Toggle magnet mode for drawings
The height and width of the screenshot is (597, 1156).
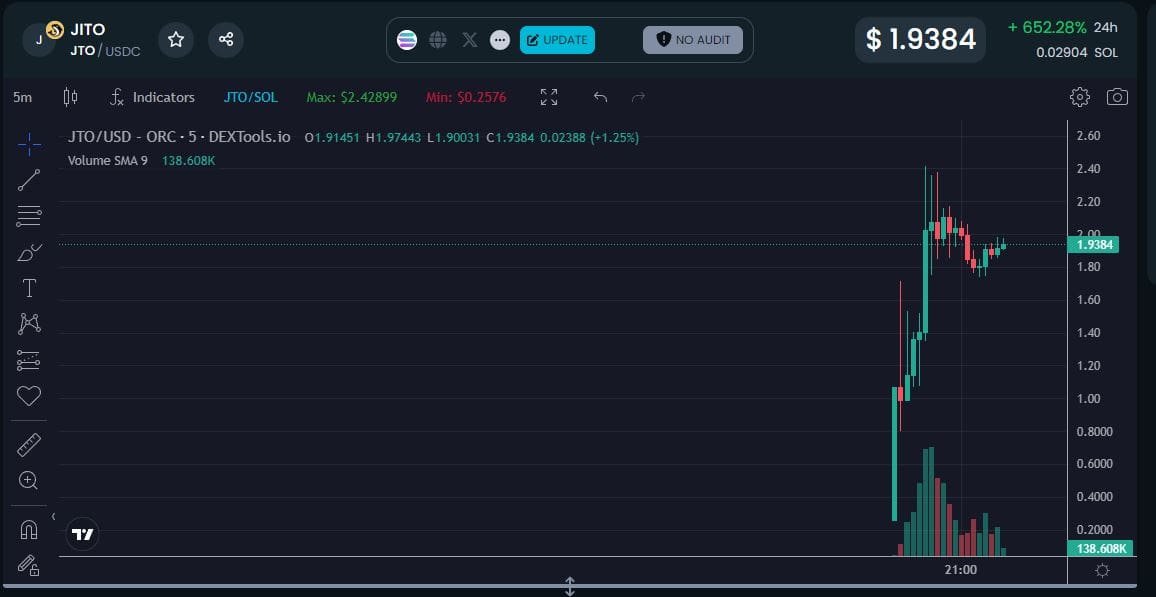coord(29,528)
